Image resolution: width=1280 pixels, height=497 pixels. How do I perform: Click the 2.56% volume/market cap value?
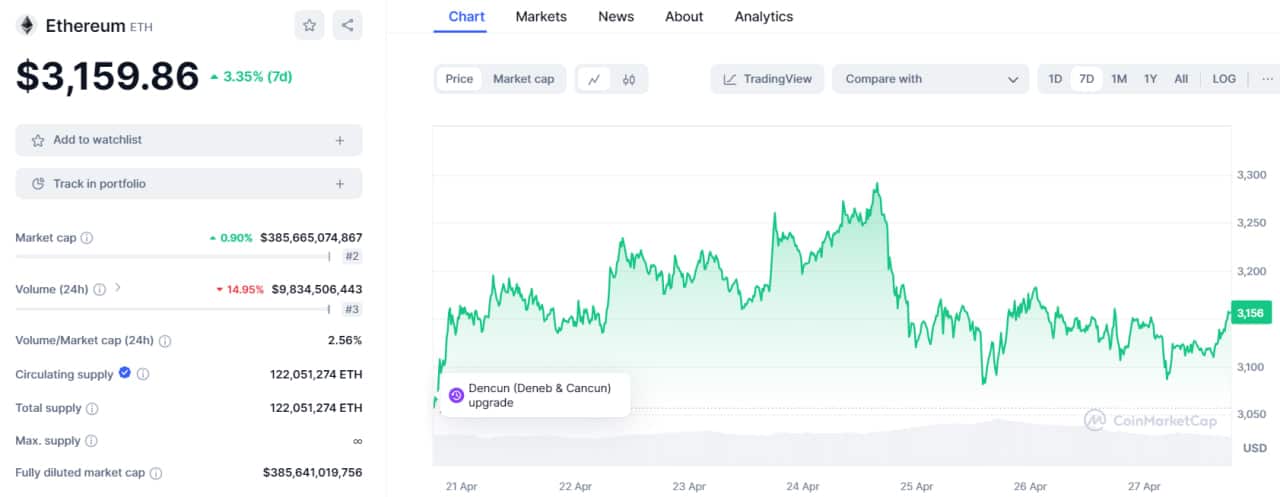(345, 341)
